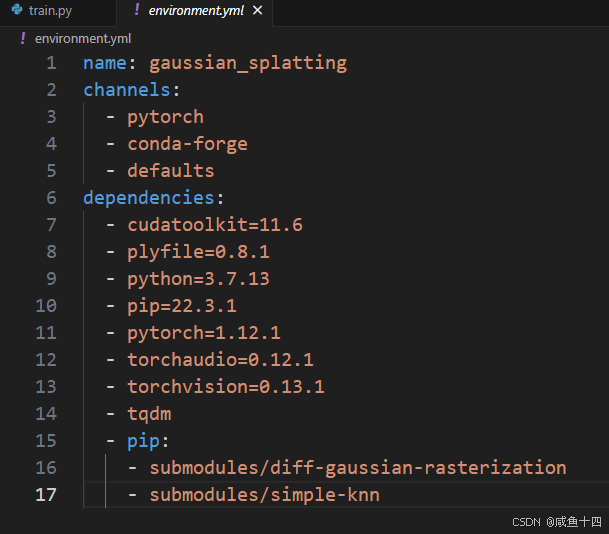Open the environment.yml breadcrumb
Screen dimensions: 609x534
point(83,38)
